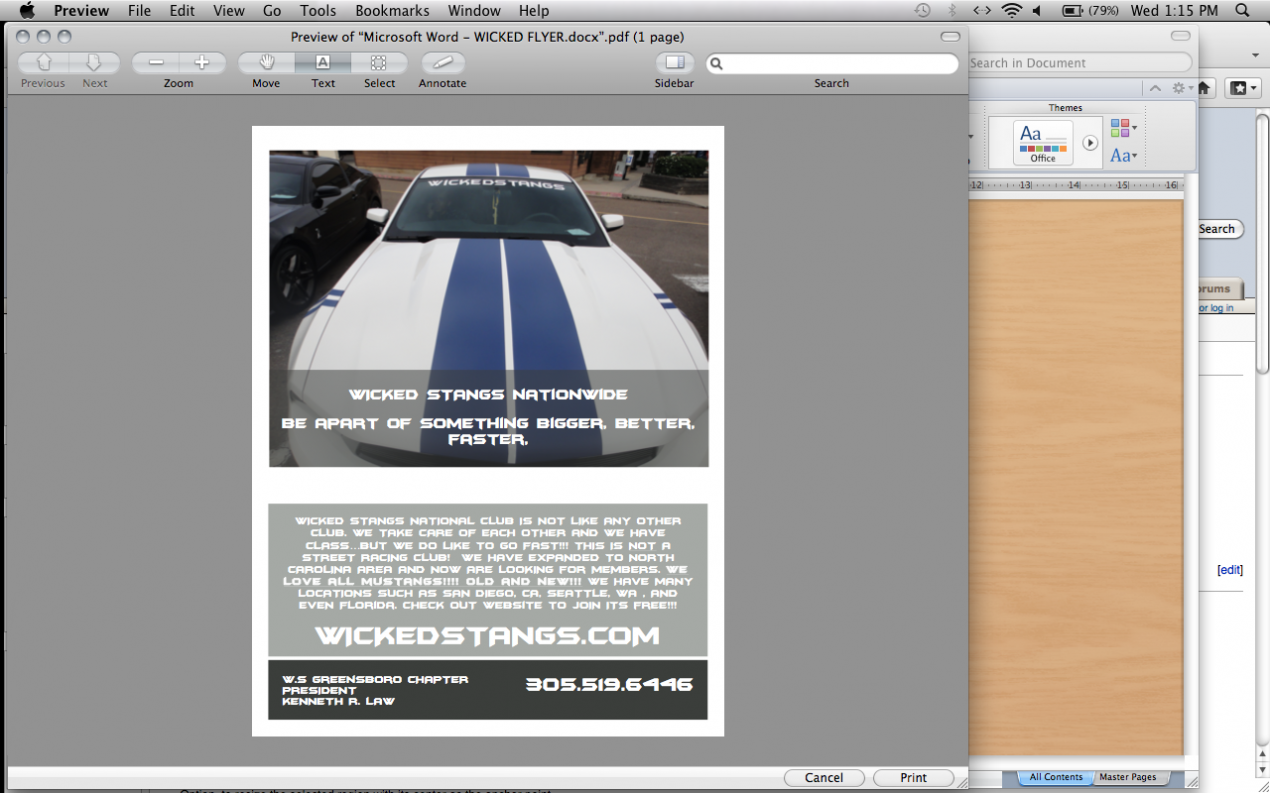Open the Wi-Fi status menu

click(1012, 10)
